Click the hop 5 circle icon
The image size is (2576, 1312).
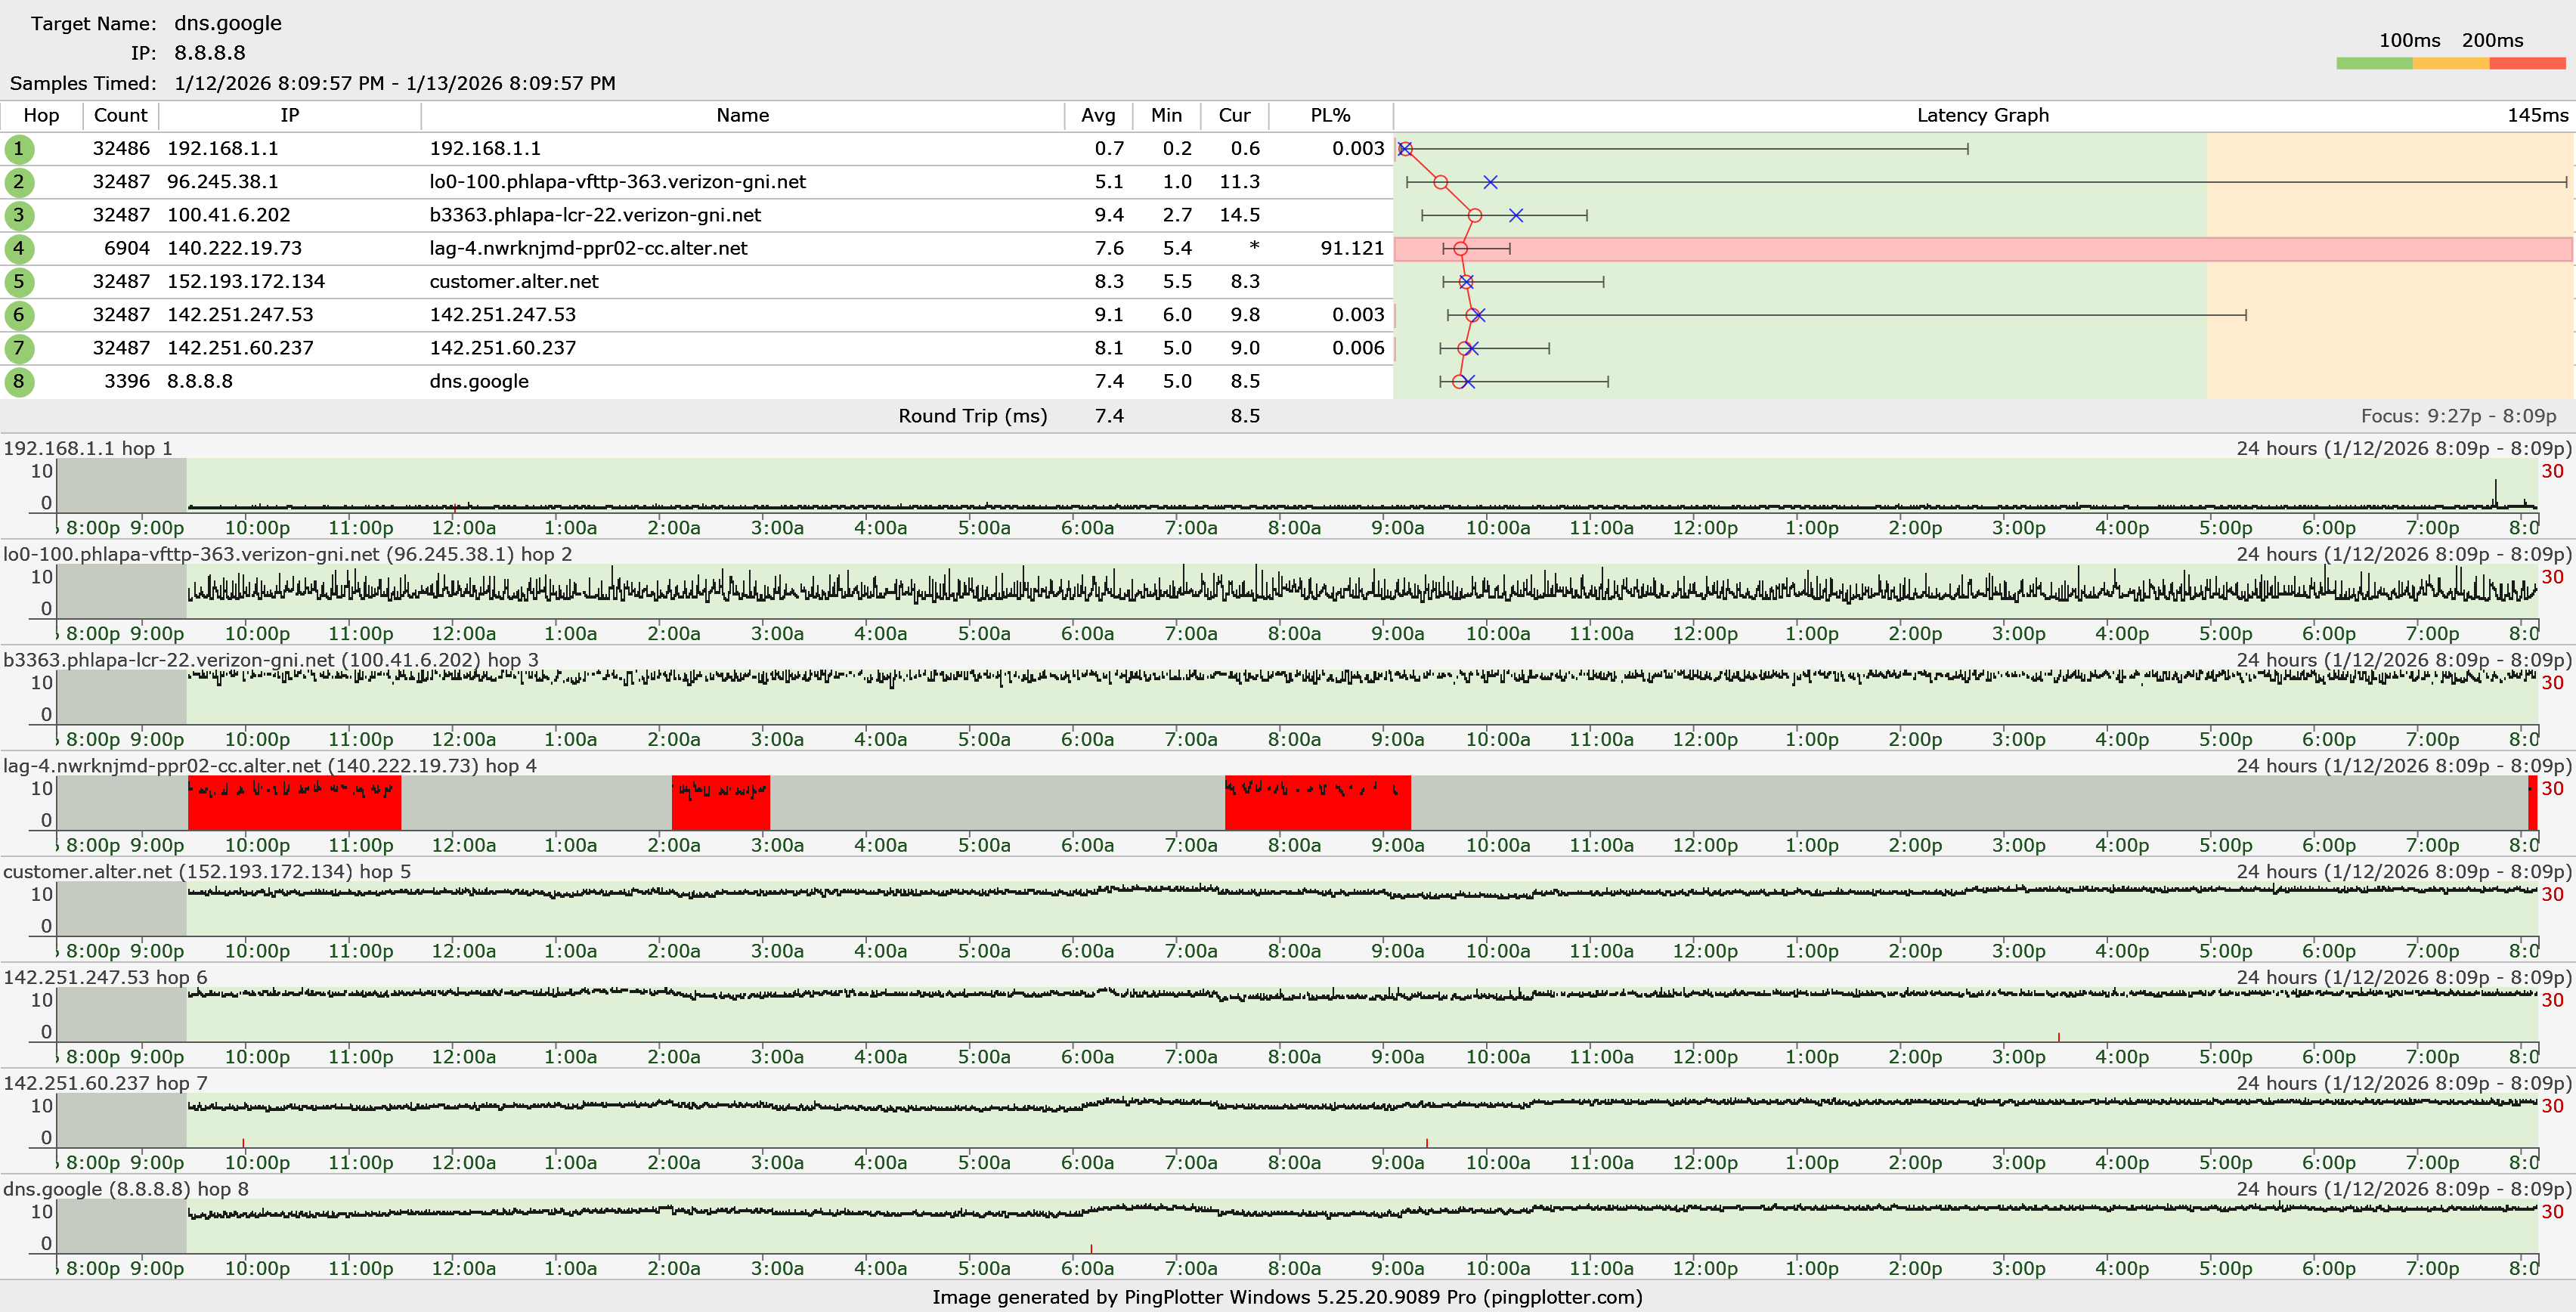[19, 282]
